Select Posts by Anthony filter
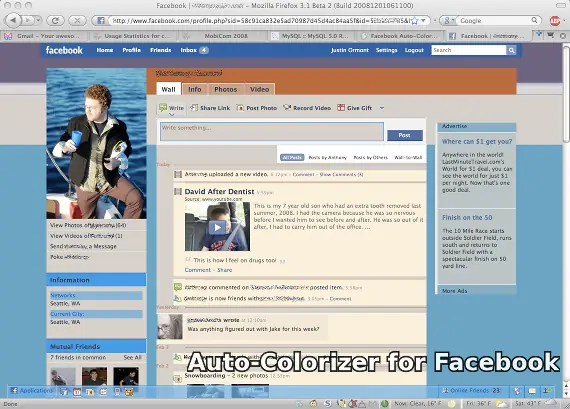The width and height of the screenshot is (570, 409). (x=328, y=157)
